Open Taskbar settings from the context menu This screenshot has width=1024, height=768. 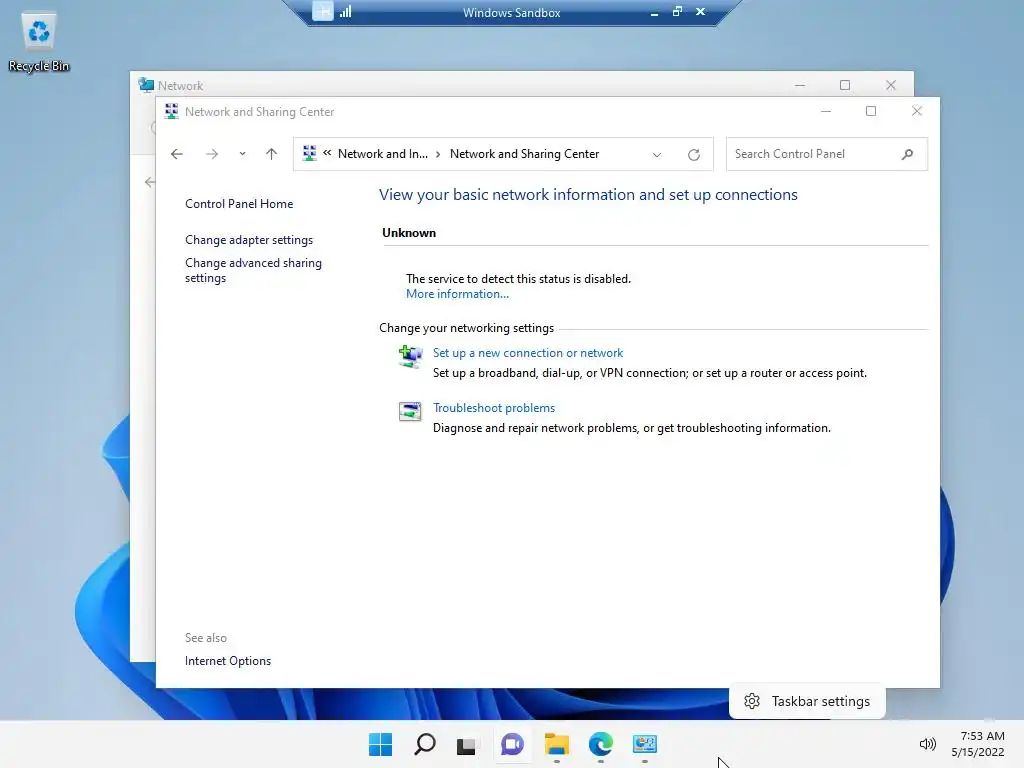(x=807, y=701)
